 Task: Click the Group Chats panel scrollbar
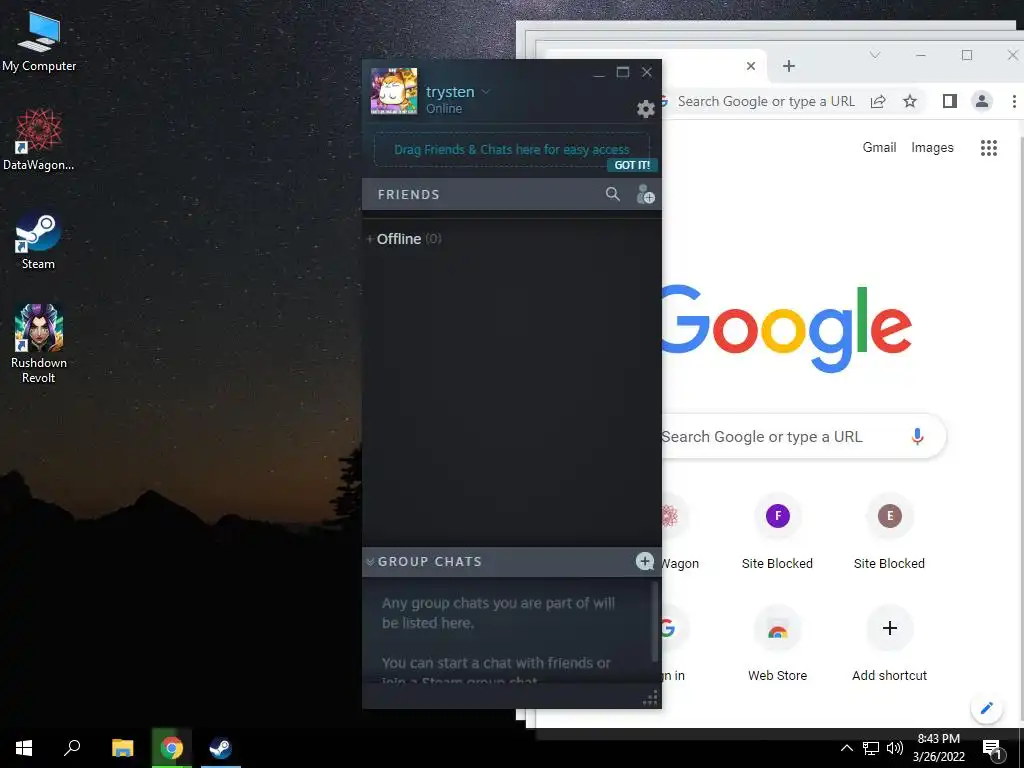click(x=654, y=620)
